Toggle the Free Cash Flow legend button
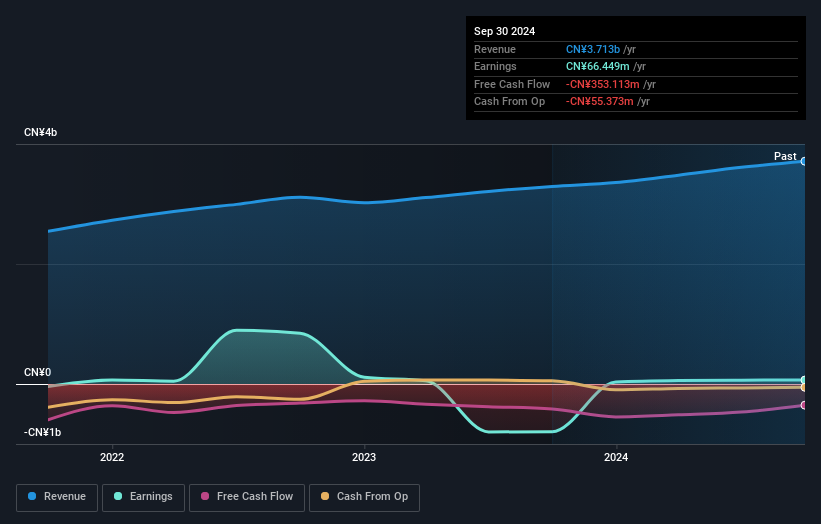The height and width of the screenshot is (524, 821). (x=247, y=497)
